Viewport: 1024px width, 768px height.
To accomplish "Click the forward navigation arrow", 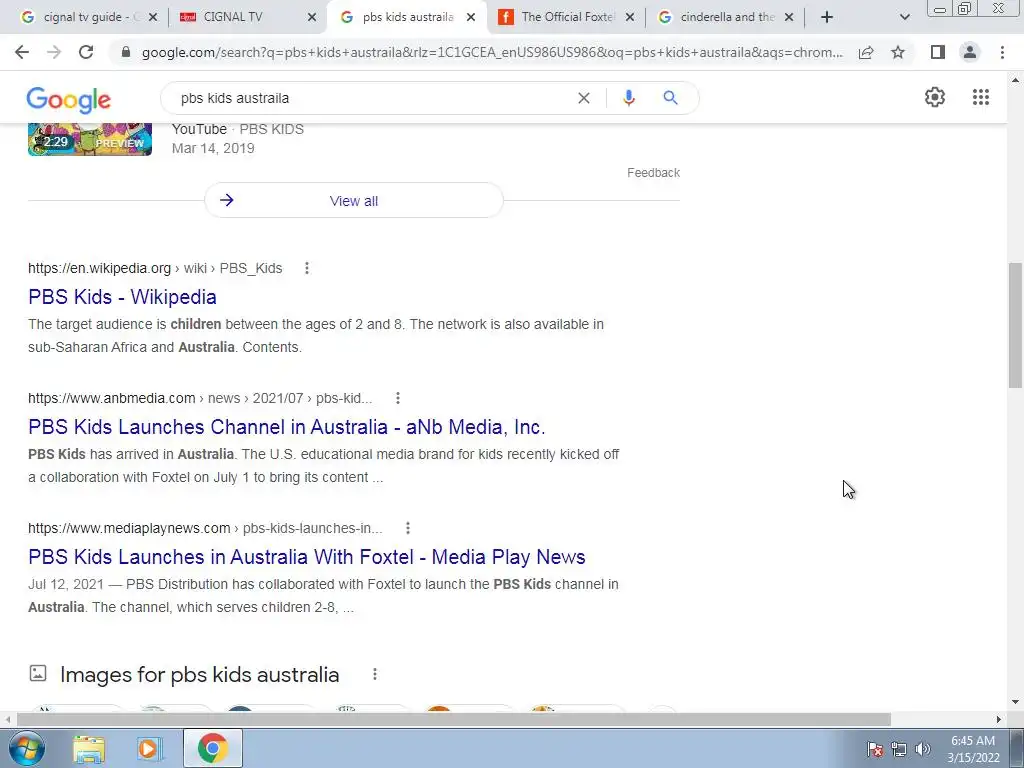I will coord(54,52).
